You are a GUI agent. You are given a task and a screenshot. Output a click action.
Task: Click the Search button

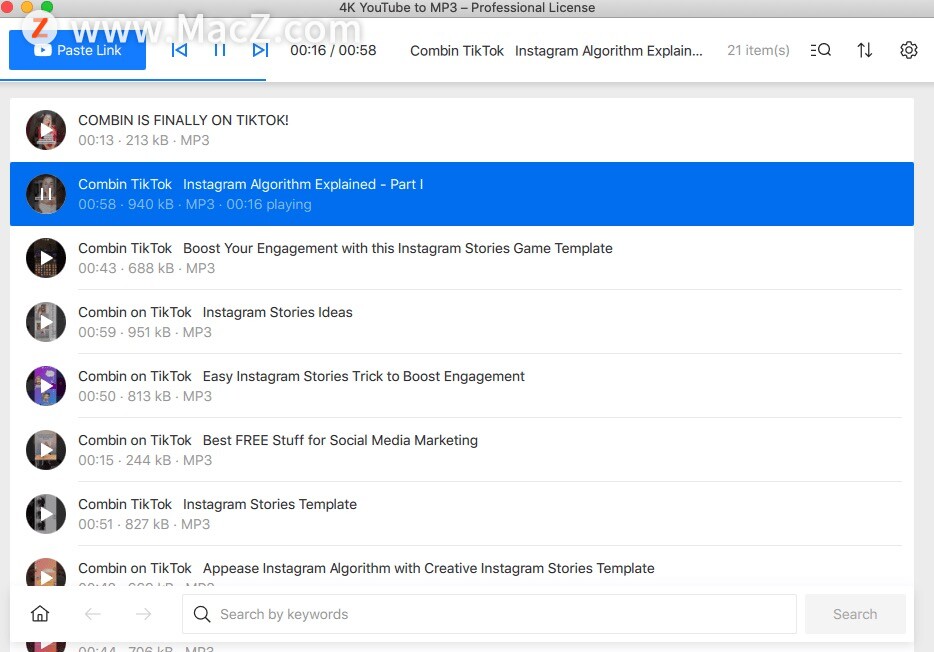(x=855, y=614)
